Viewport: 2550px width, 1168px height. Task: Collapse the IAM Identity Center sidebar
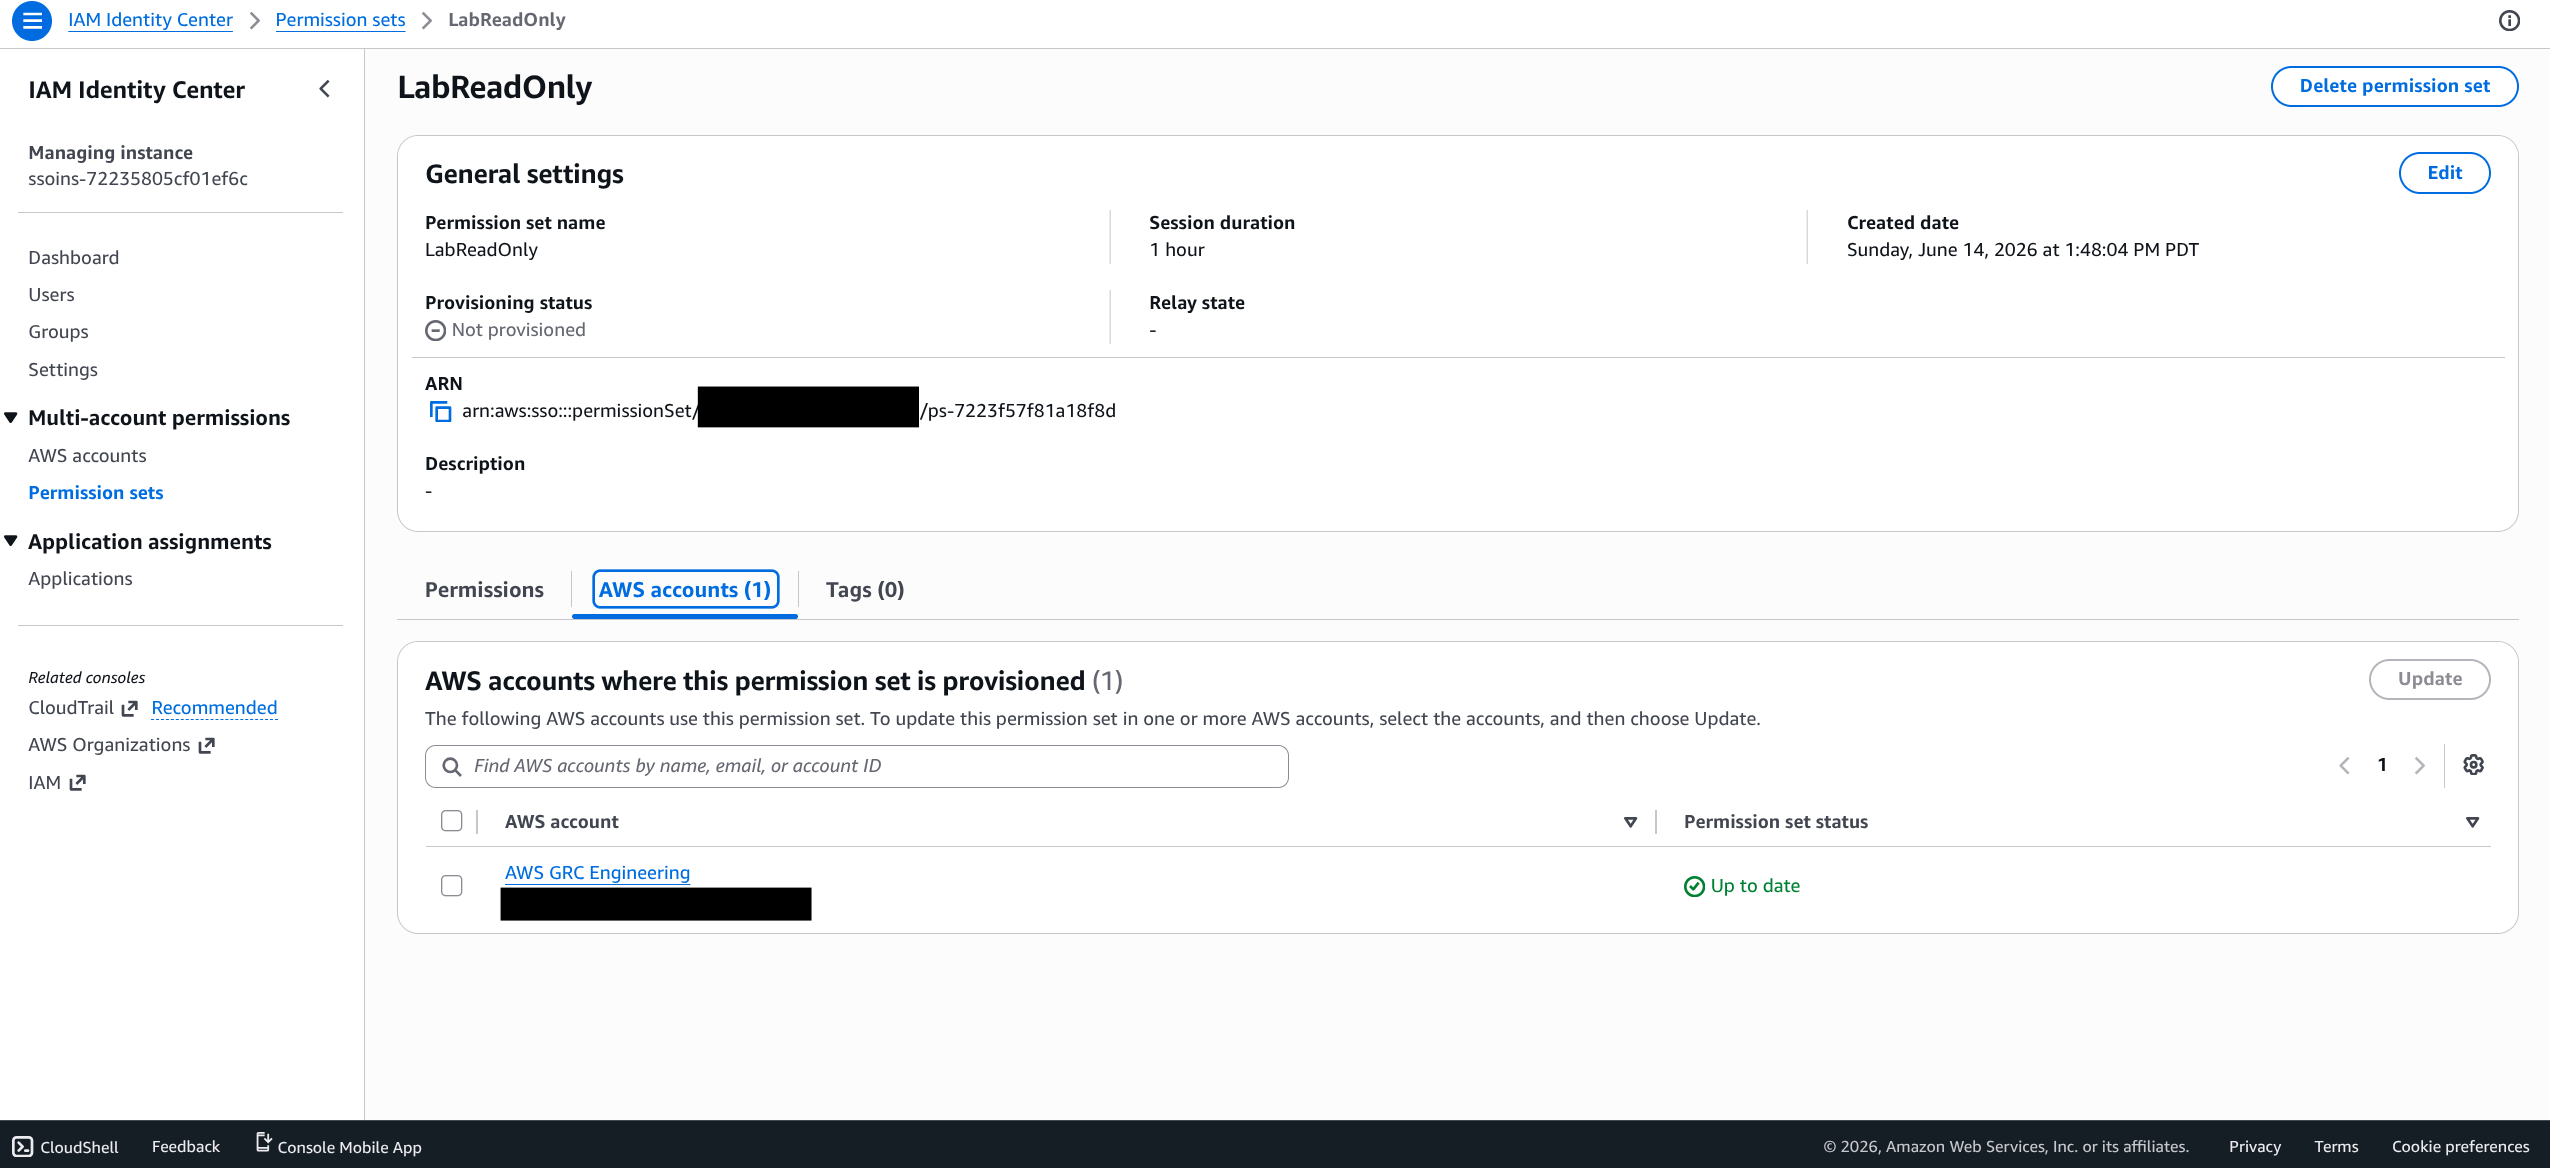pyautogui.click(x=324, y=89)
